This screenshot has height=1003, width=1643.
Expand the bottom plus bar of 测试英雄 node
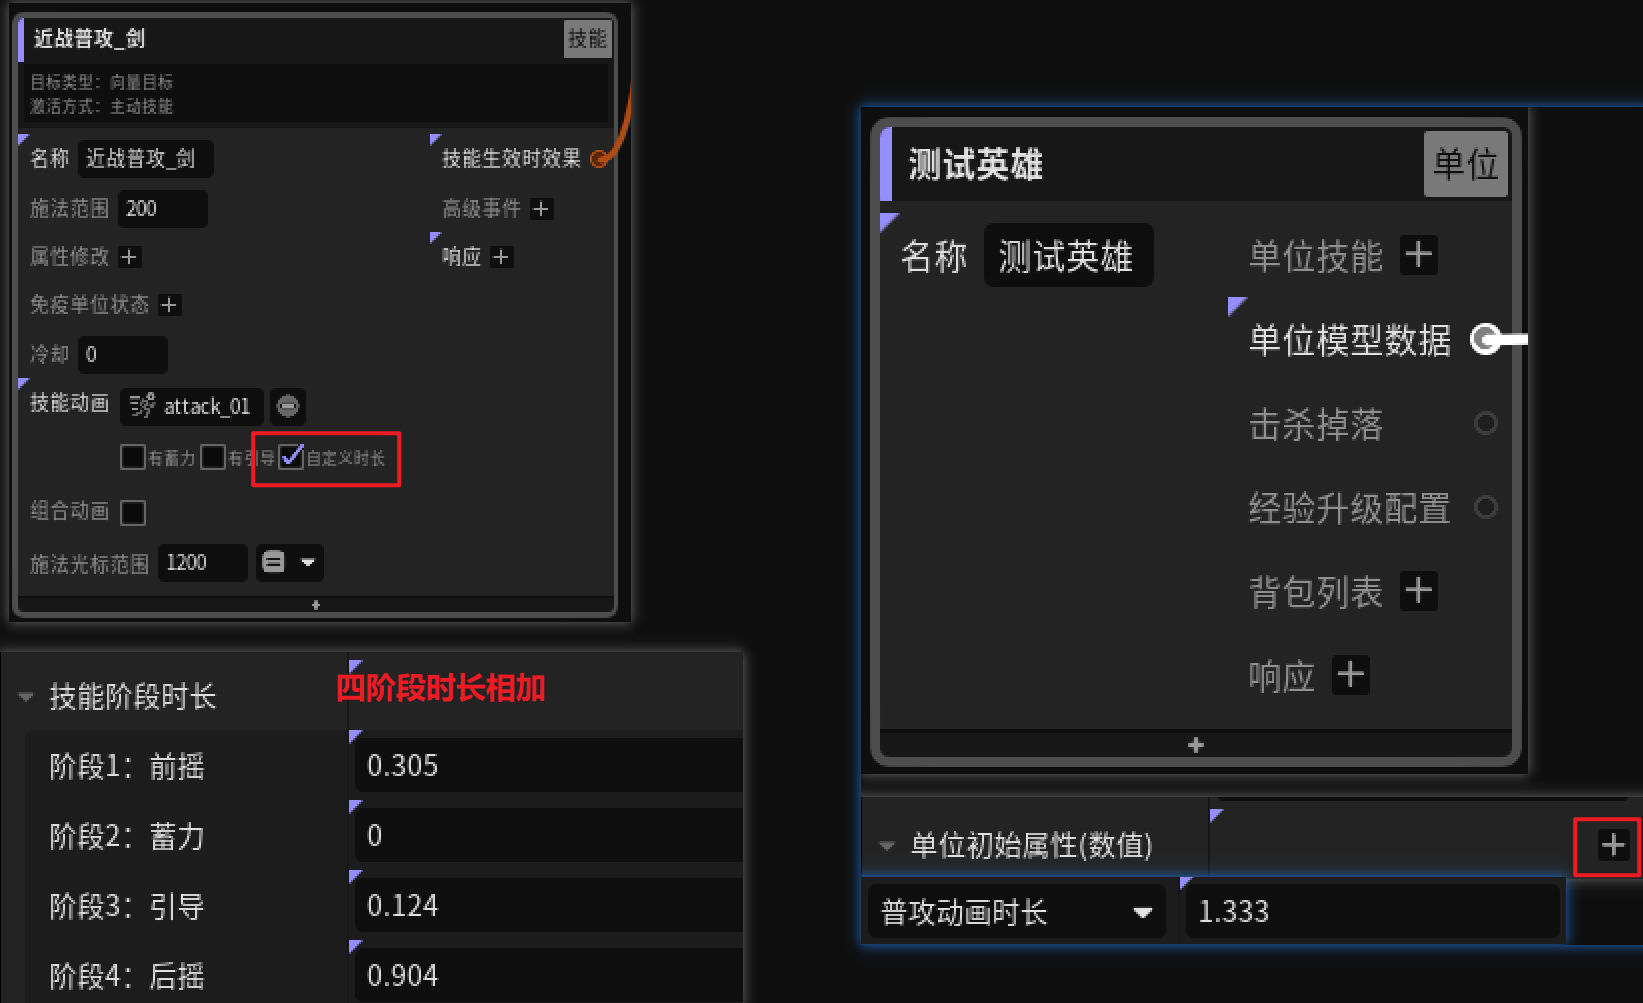(x=1196, y=745)
